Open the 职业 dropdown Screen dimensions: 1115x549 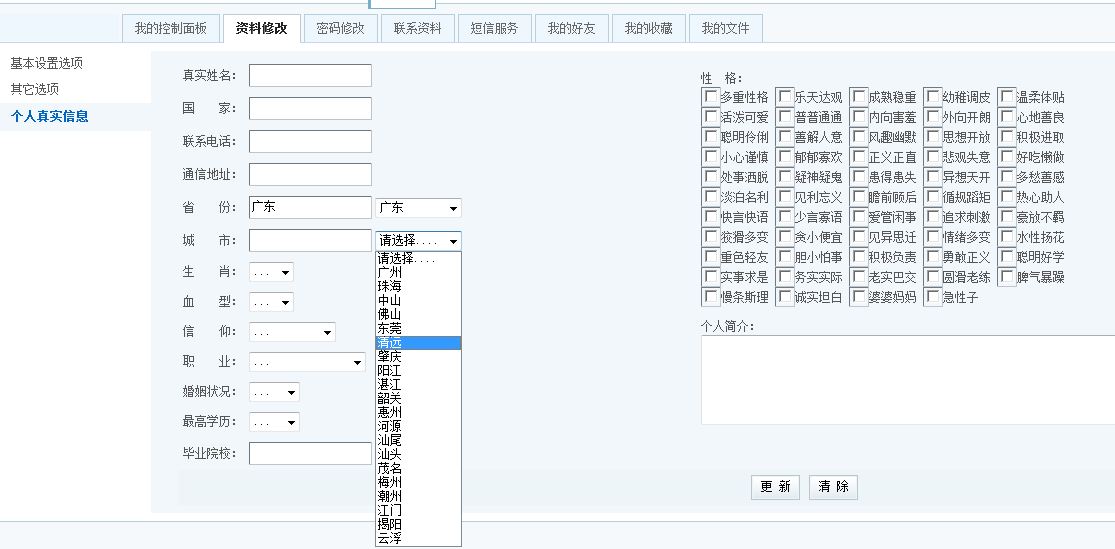coord(307,363)
